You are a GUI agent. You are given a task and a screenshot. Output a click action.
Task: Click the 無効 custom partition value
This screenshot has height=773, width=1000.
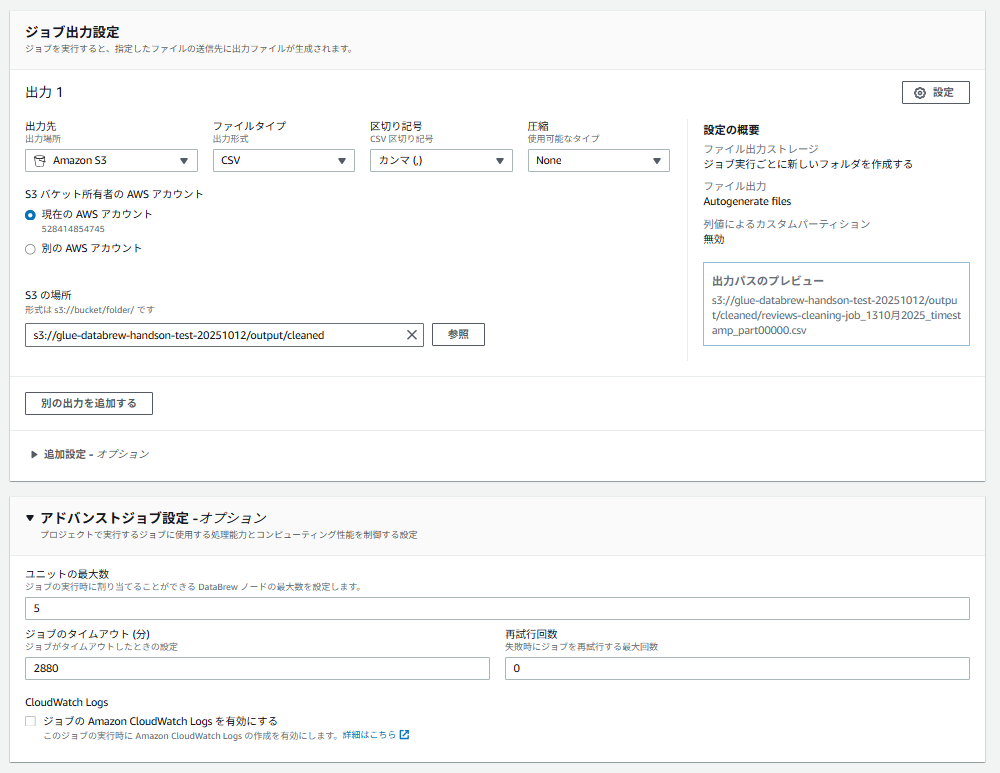[x=714, y=239]
